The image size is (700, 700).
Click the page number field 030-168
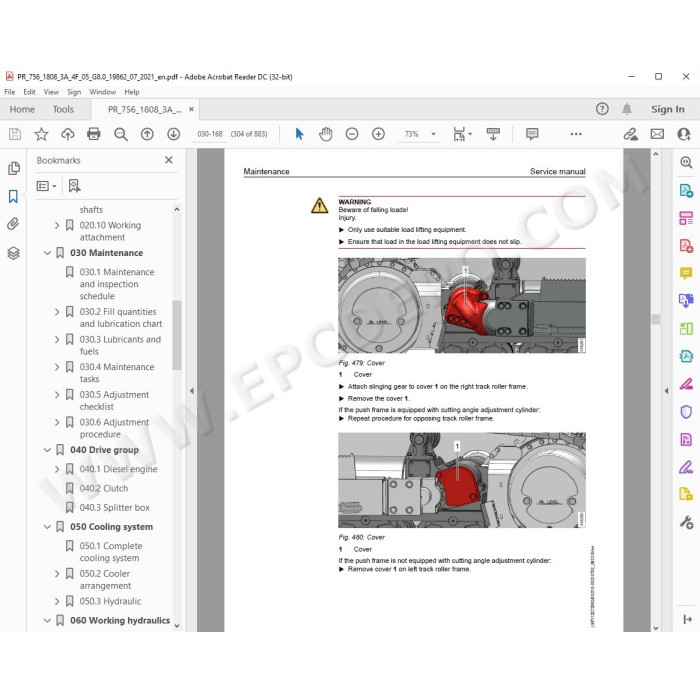pos(210,134)
